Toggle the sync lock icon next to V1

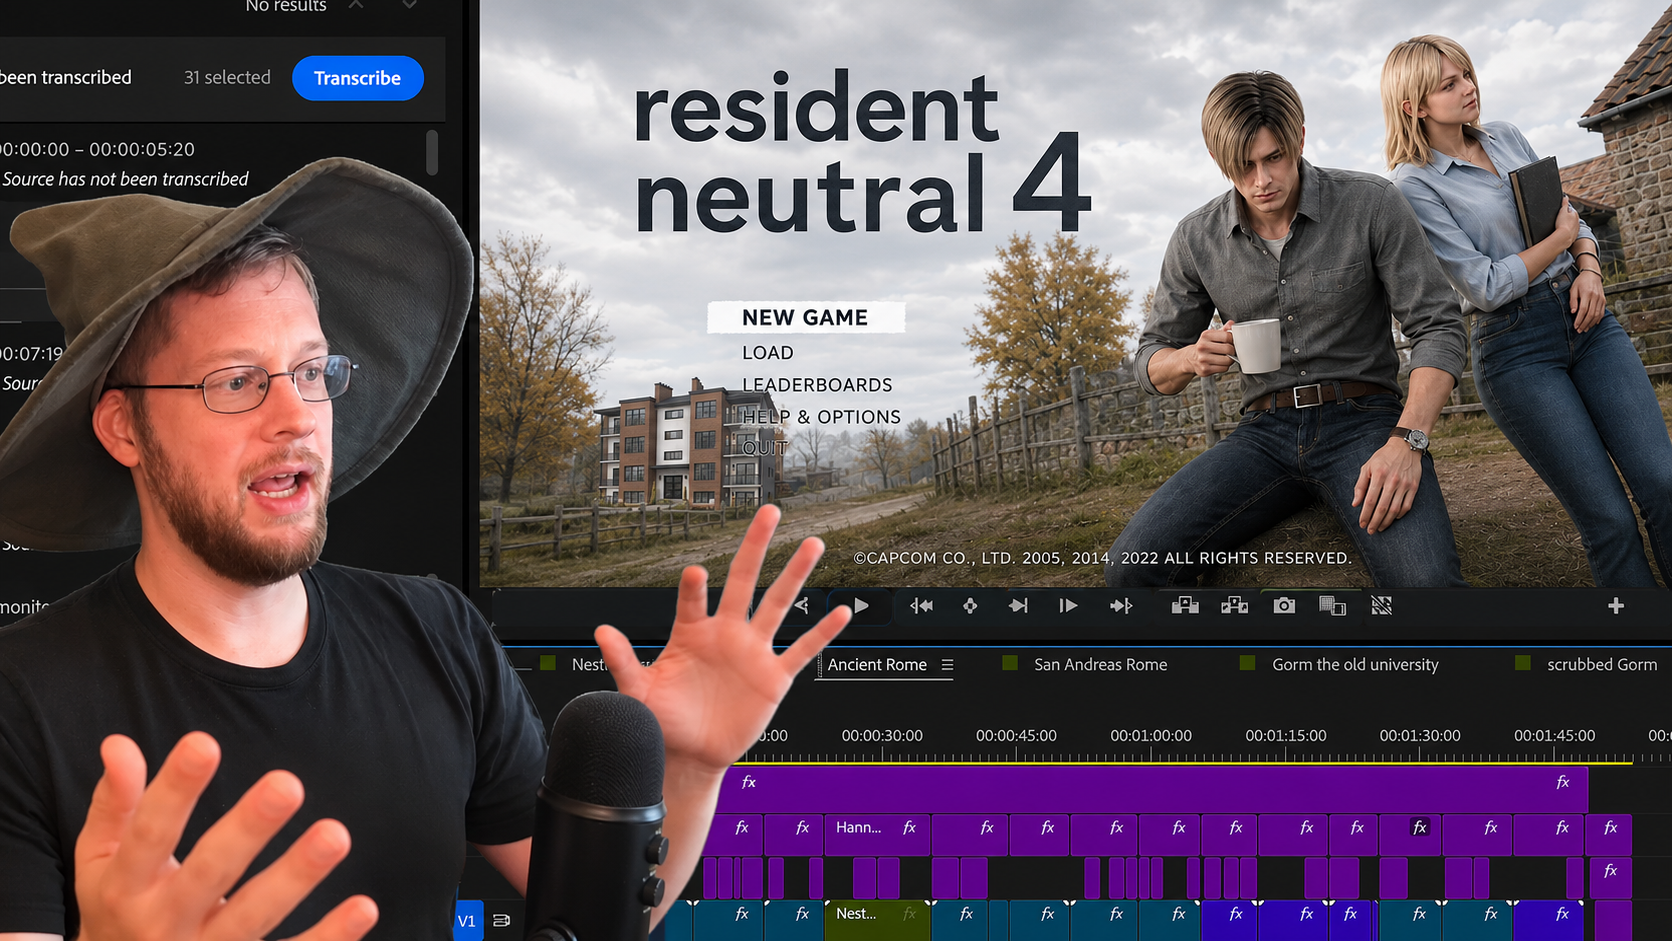click(x=502, y=920)
